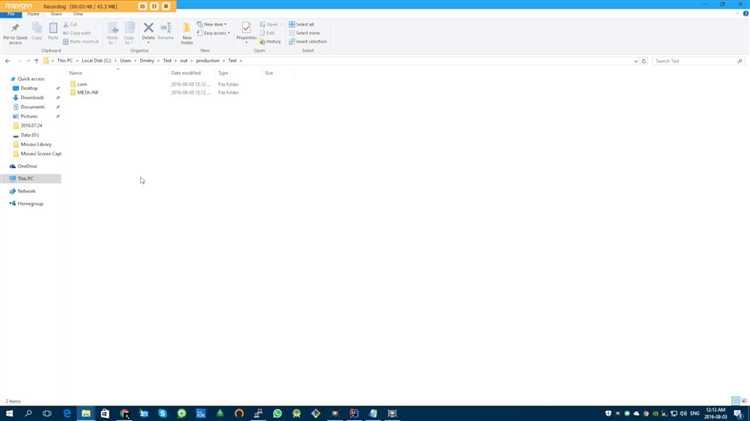Open the Windows Start menu
Screen dimensions: 750x421
(9, 413)
